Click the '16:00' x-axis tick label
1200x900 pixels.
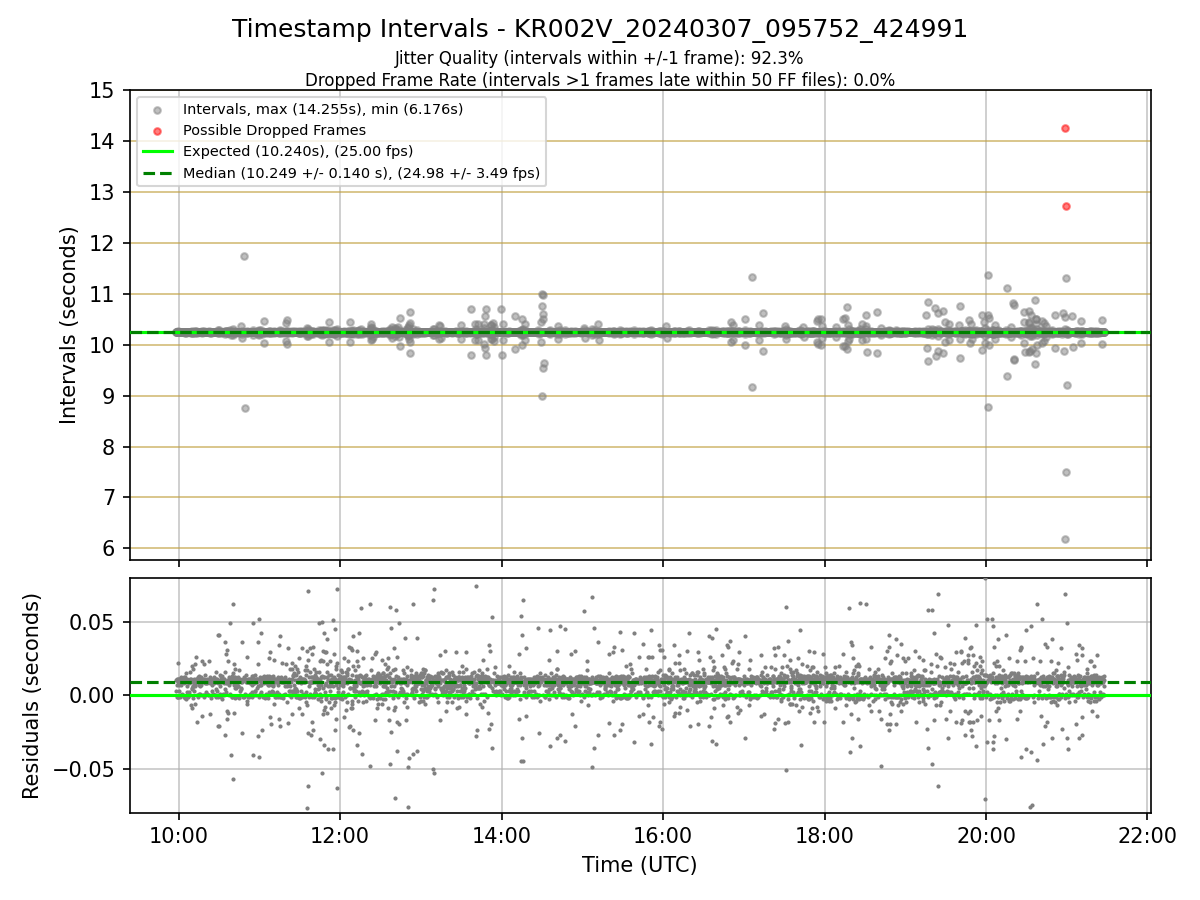point(663,834)
